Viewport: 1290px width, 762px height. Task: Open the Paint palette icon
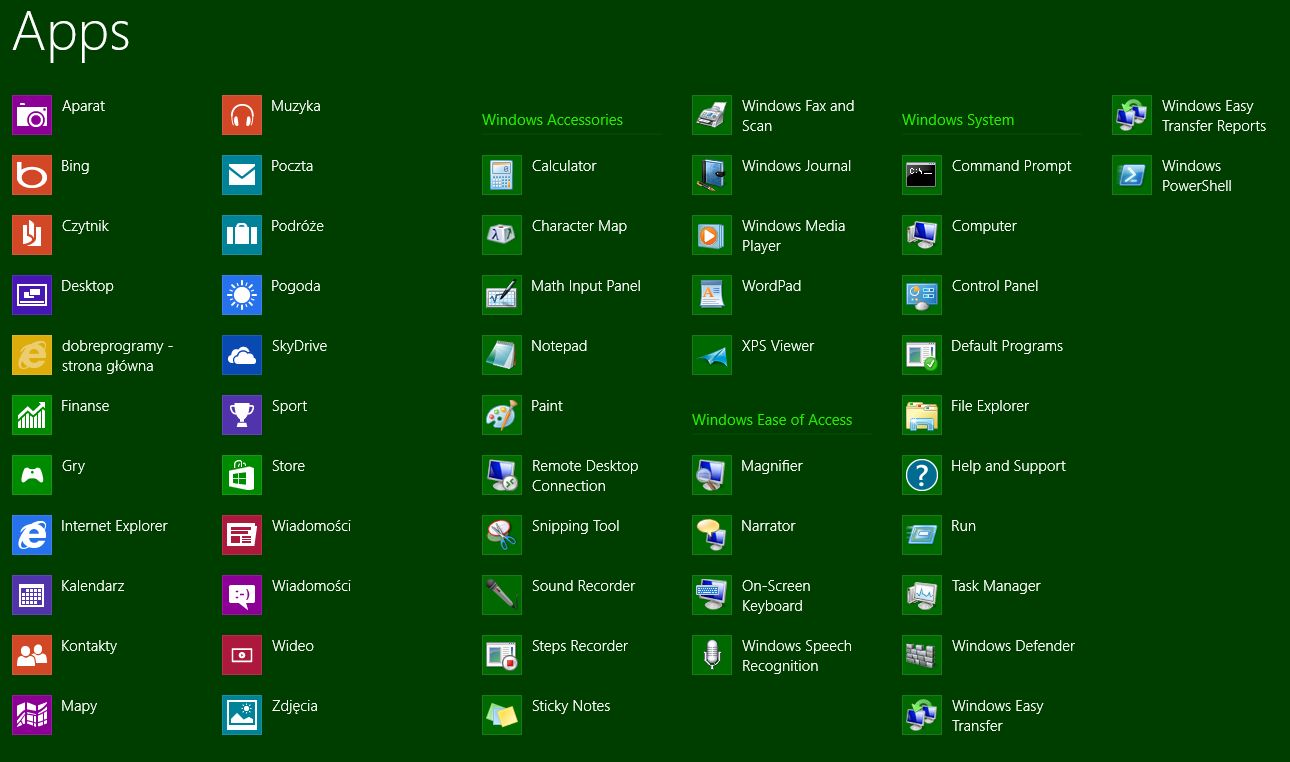502,415
